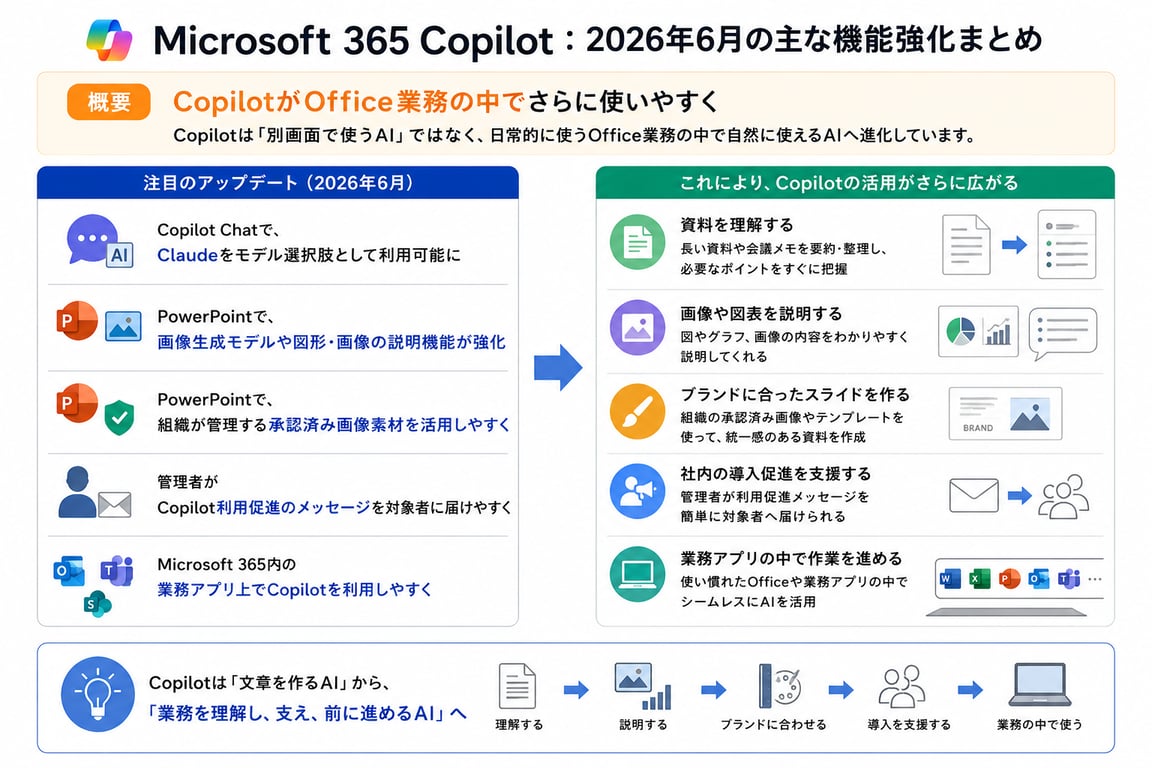
Task: Click the ellipsis on the laptop illustration
Action: point(1095,579)
